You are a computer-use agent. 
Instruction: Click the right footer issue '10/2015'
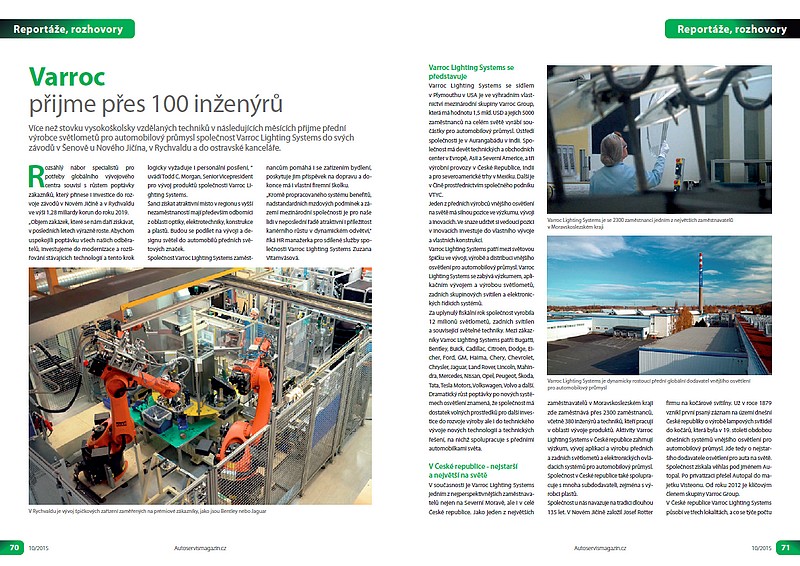tap(761, 548)
